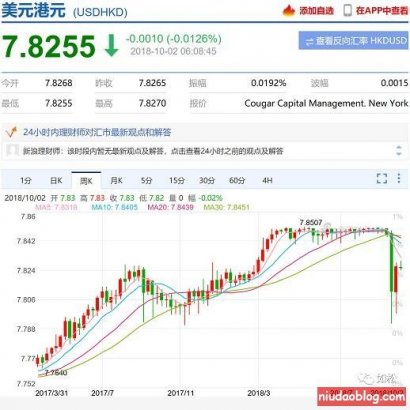The height and width of the screenshot is (410, 410).
Task: Select the 4H chart interval
Action: (267, 181)
